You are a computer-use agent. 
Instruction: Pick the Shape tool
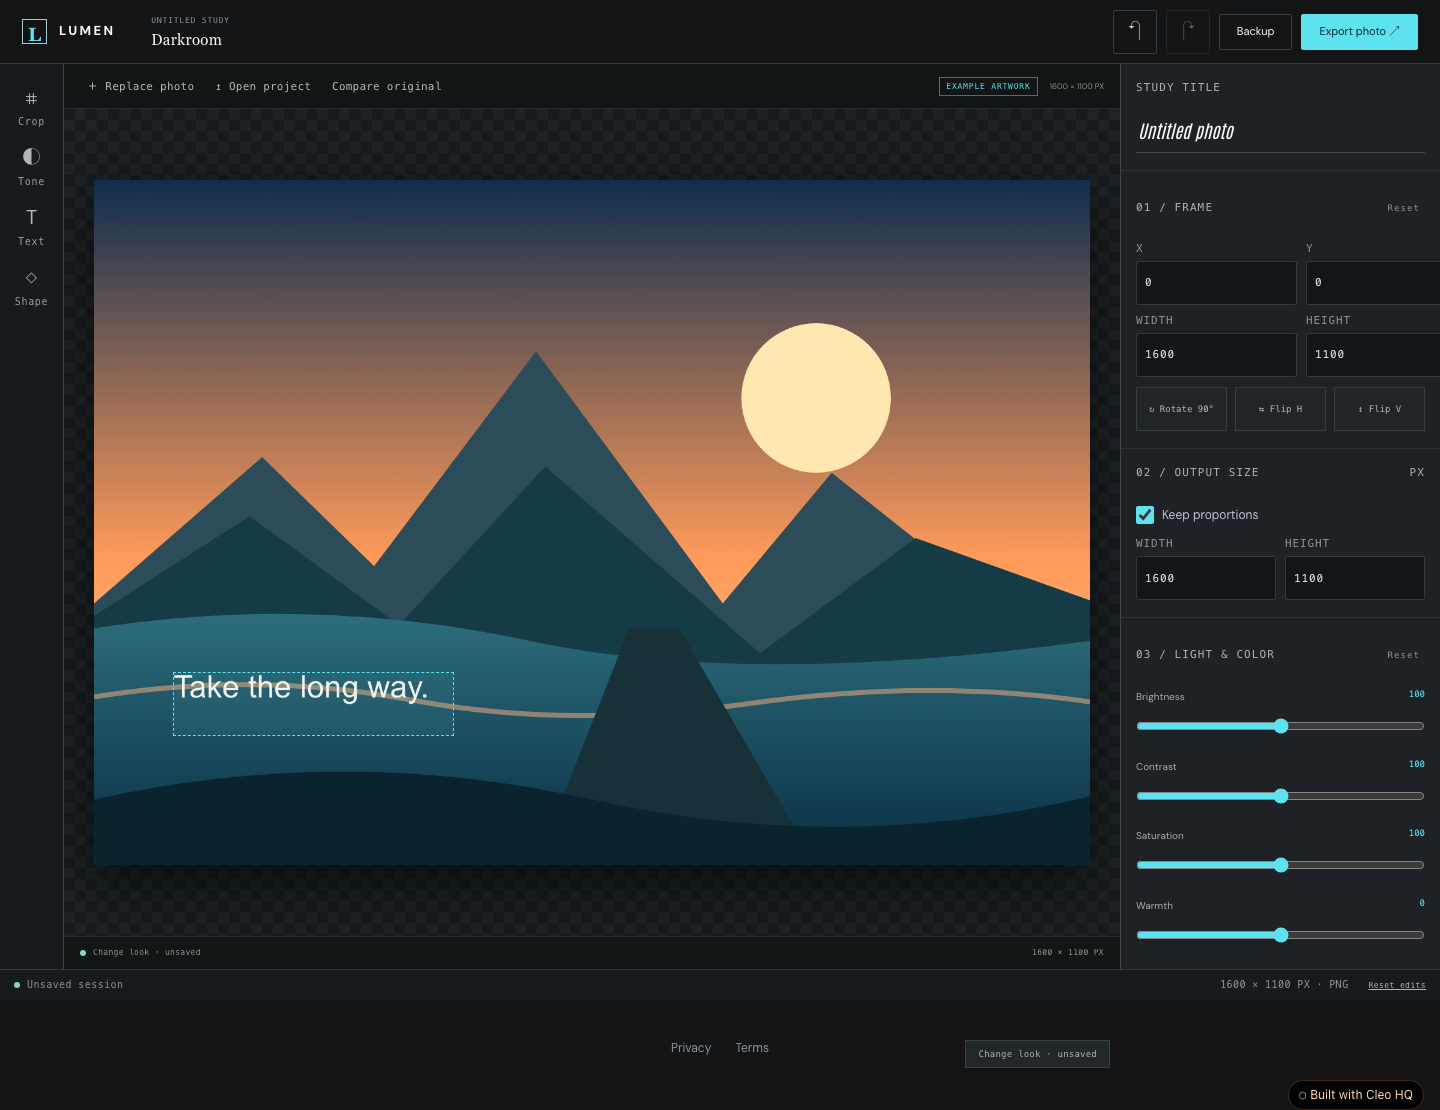tap(31, 287)
